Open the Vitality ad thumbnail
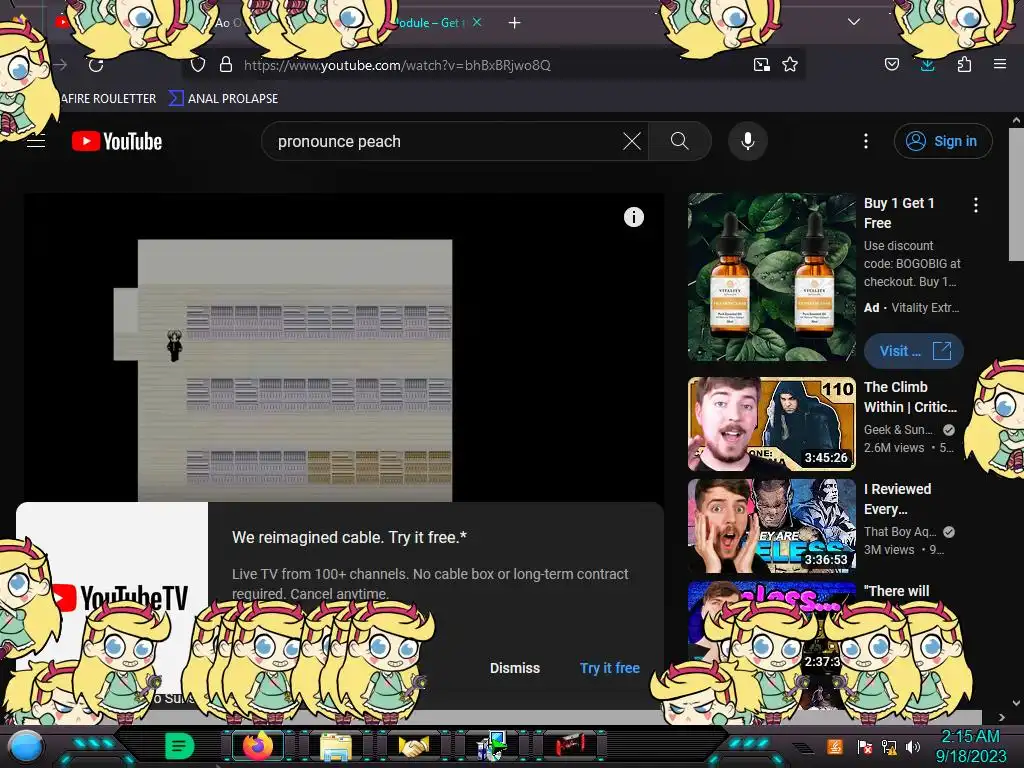 pos(771,277)
